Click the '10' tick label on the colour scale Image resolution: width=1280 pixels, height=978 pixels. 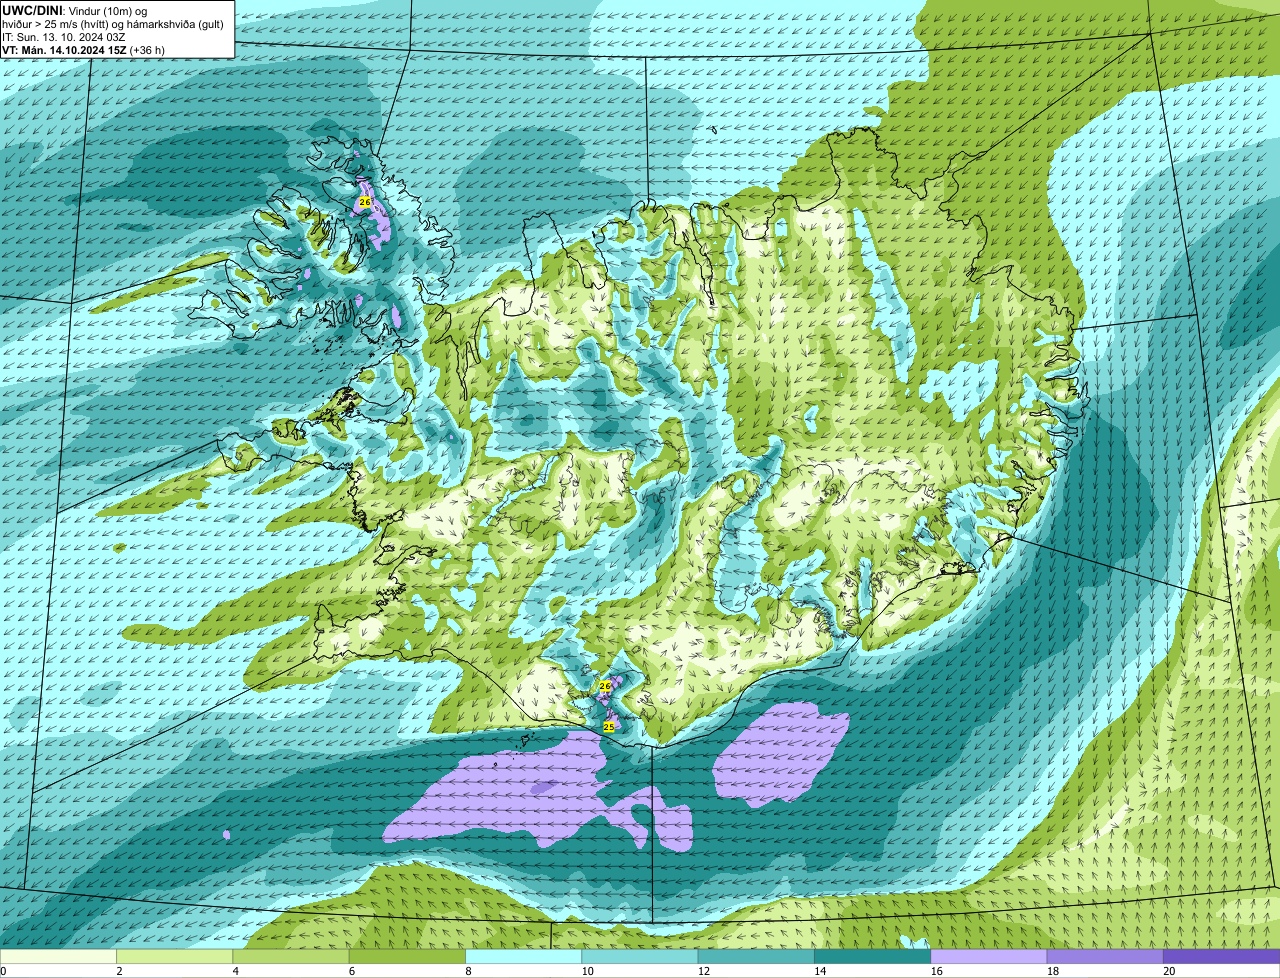pyautogui.click(x=587, y=971)
